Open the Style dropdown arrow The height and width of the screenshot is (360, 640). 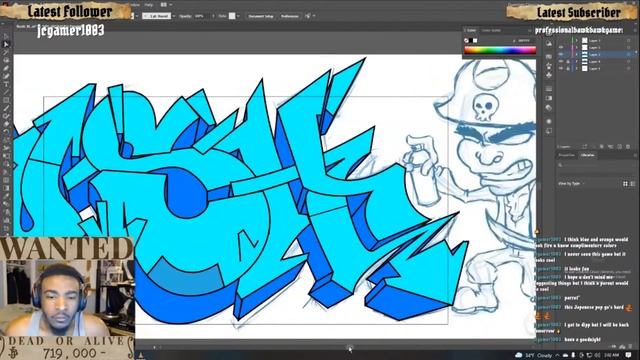point(238,16)
